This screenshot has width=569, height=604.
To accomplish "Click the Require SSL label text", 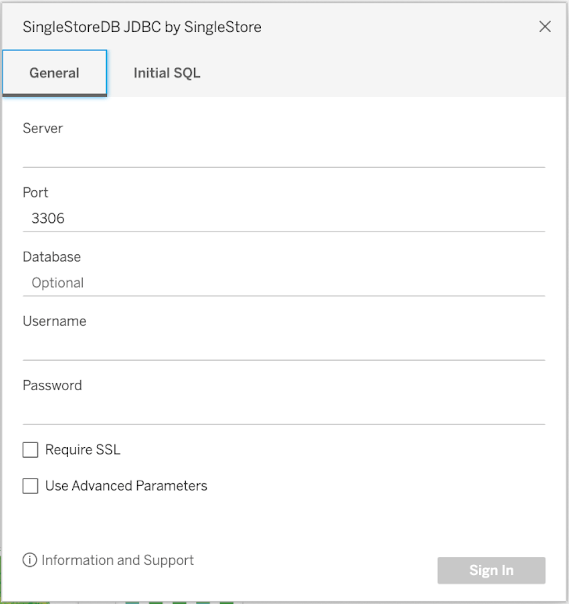I will tap(83, 450).
